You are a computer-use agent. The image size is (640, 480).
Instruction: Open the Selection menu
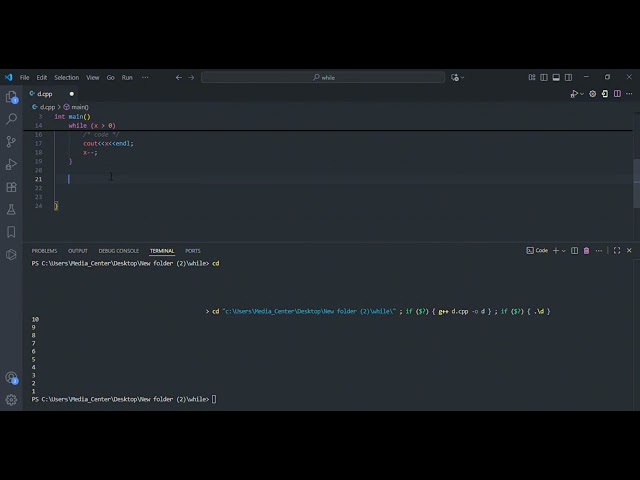[x=67, y=77]
